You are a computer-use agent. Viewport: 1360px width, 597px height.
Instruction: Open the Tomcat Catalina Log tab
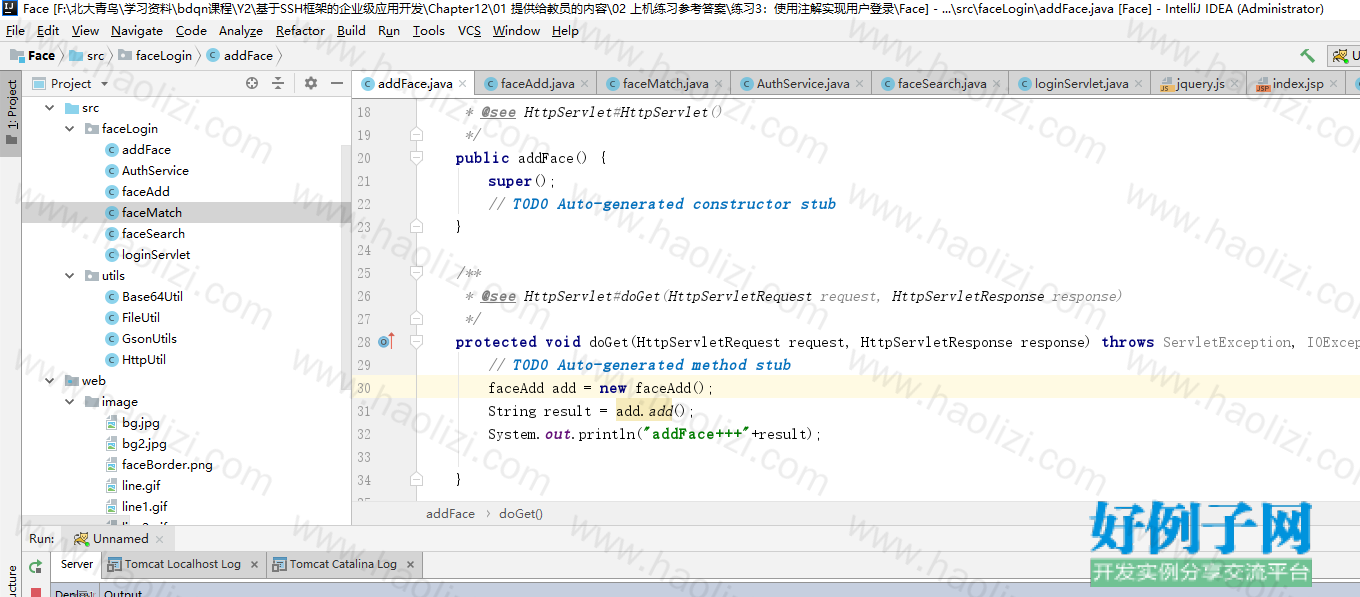click(343, 565)
